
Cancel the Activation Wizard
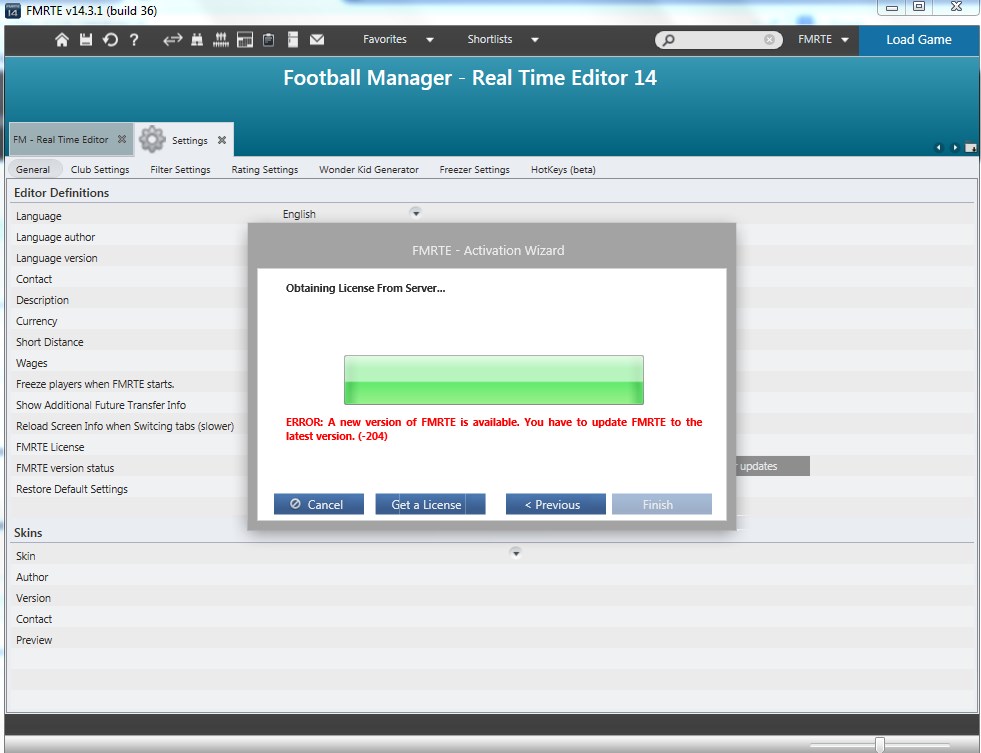318,504
